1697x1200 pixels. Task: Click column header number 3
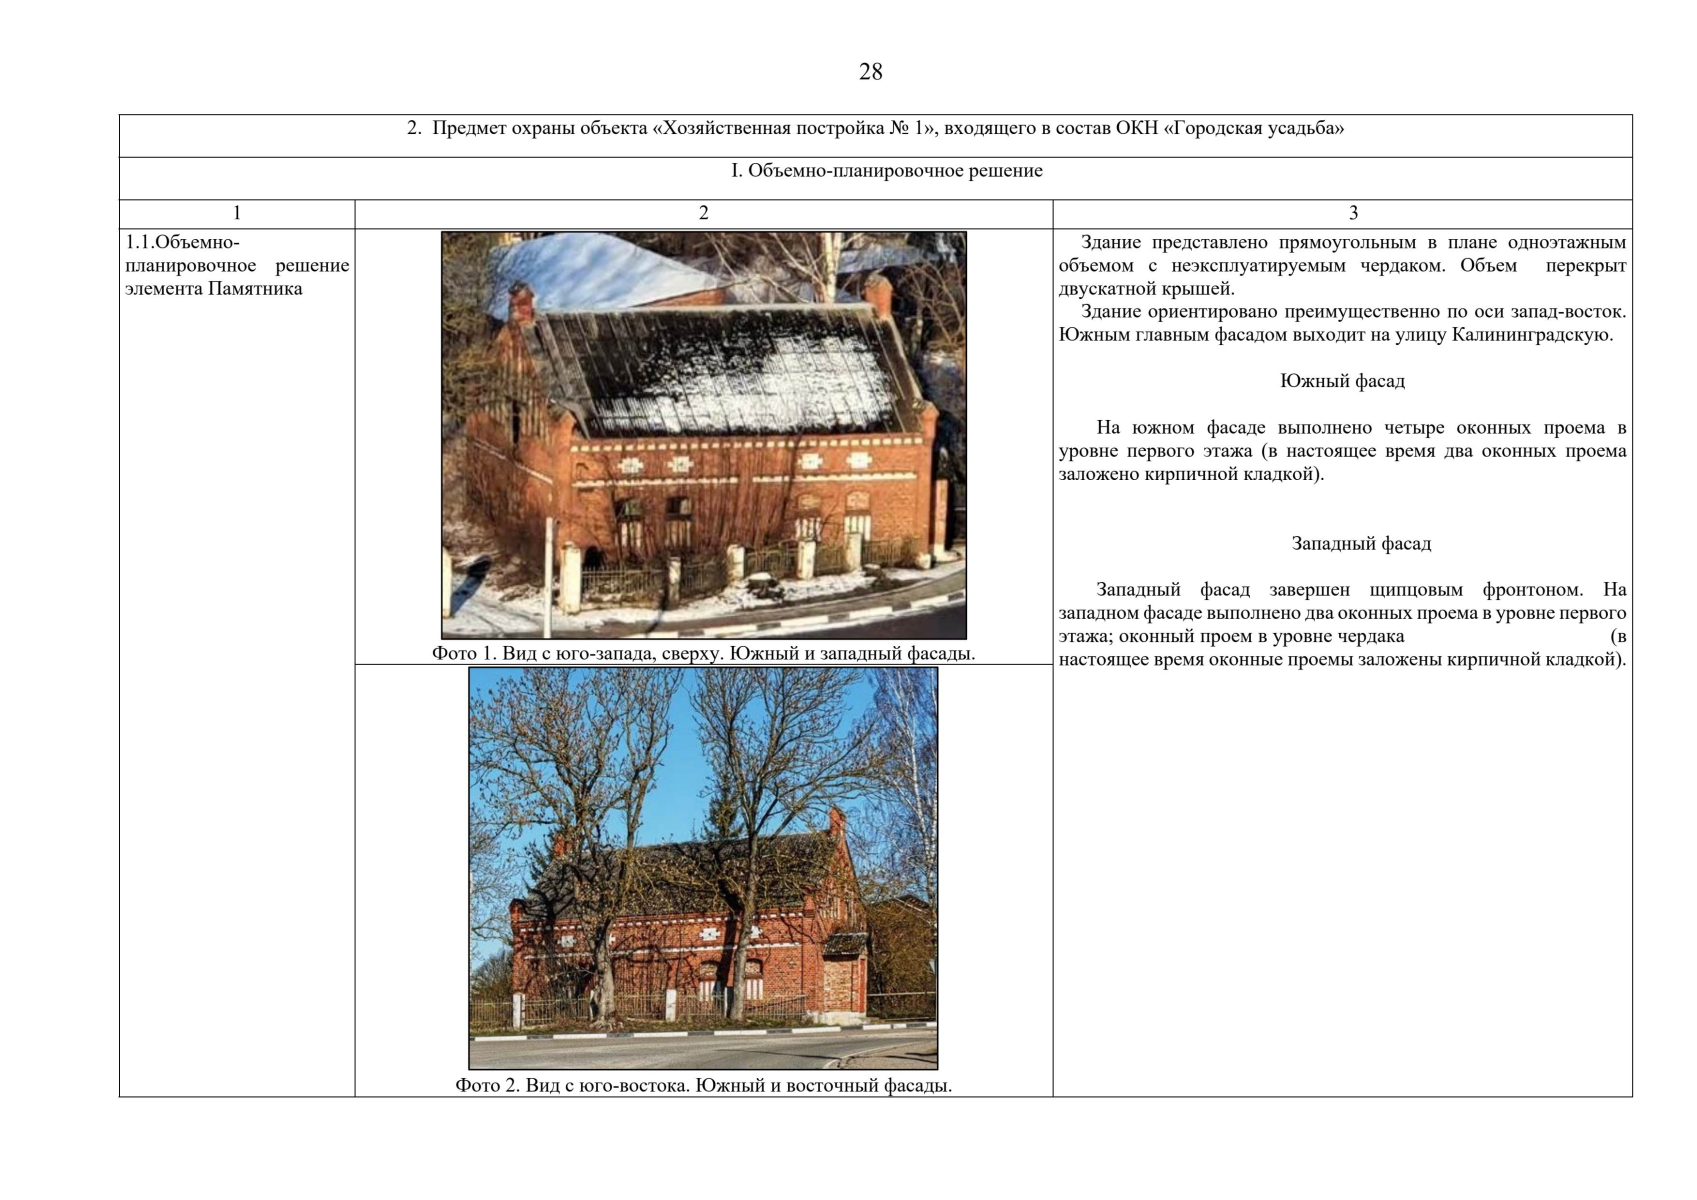tap(1353, 213)
